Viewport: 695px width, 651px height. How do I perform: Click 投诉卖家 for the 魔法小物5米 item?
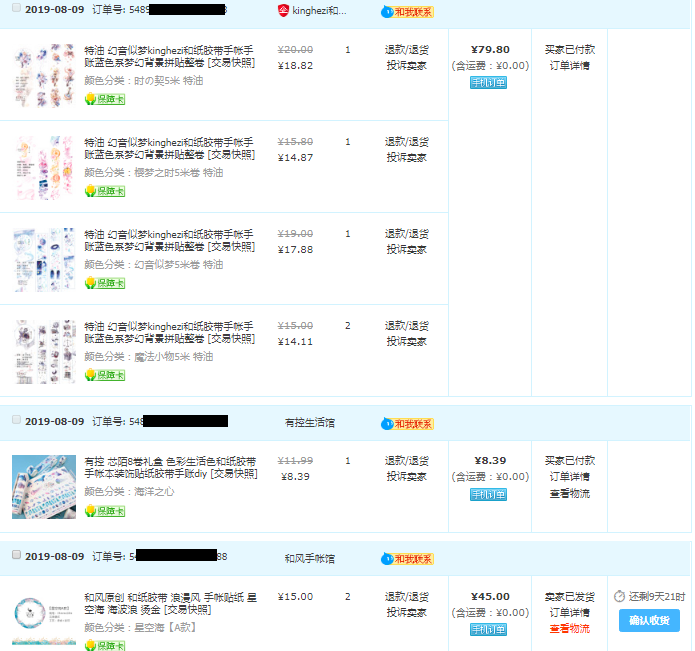click(406, 341)
